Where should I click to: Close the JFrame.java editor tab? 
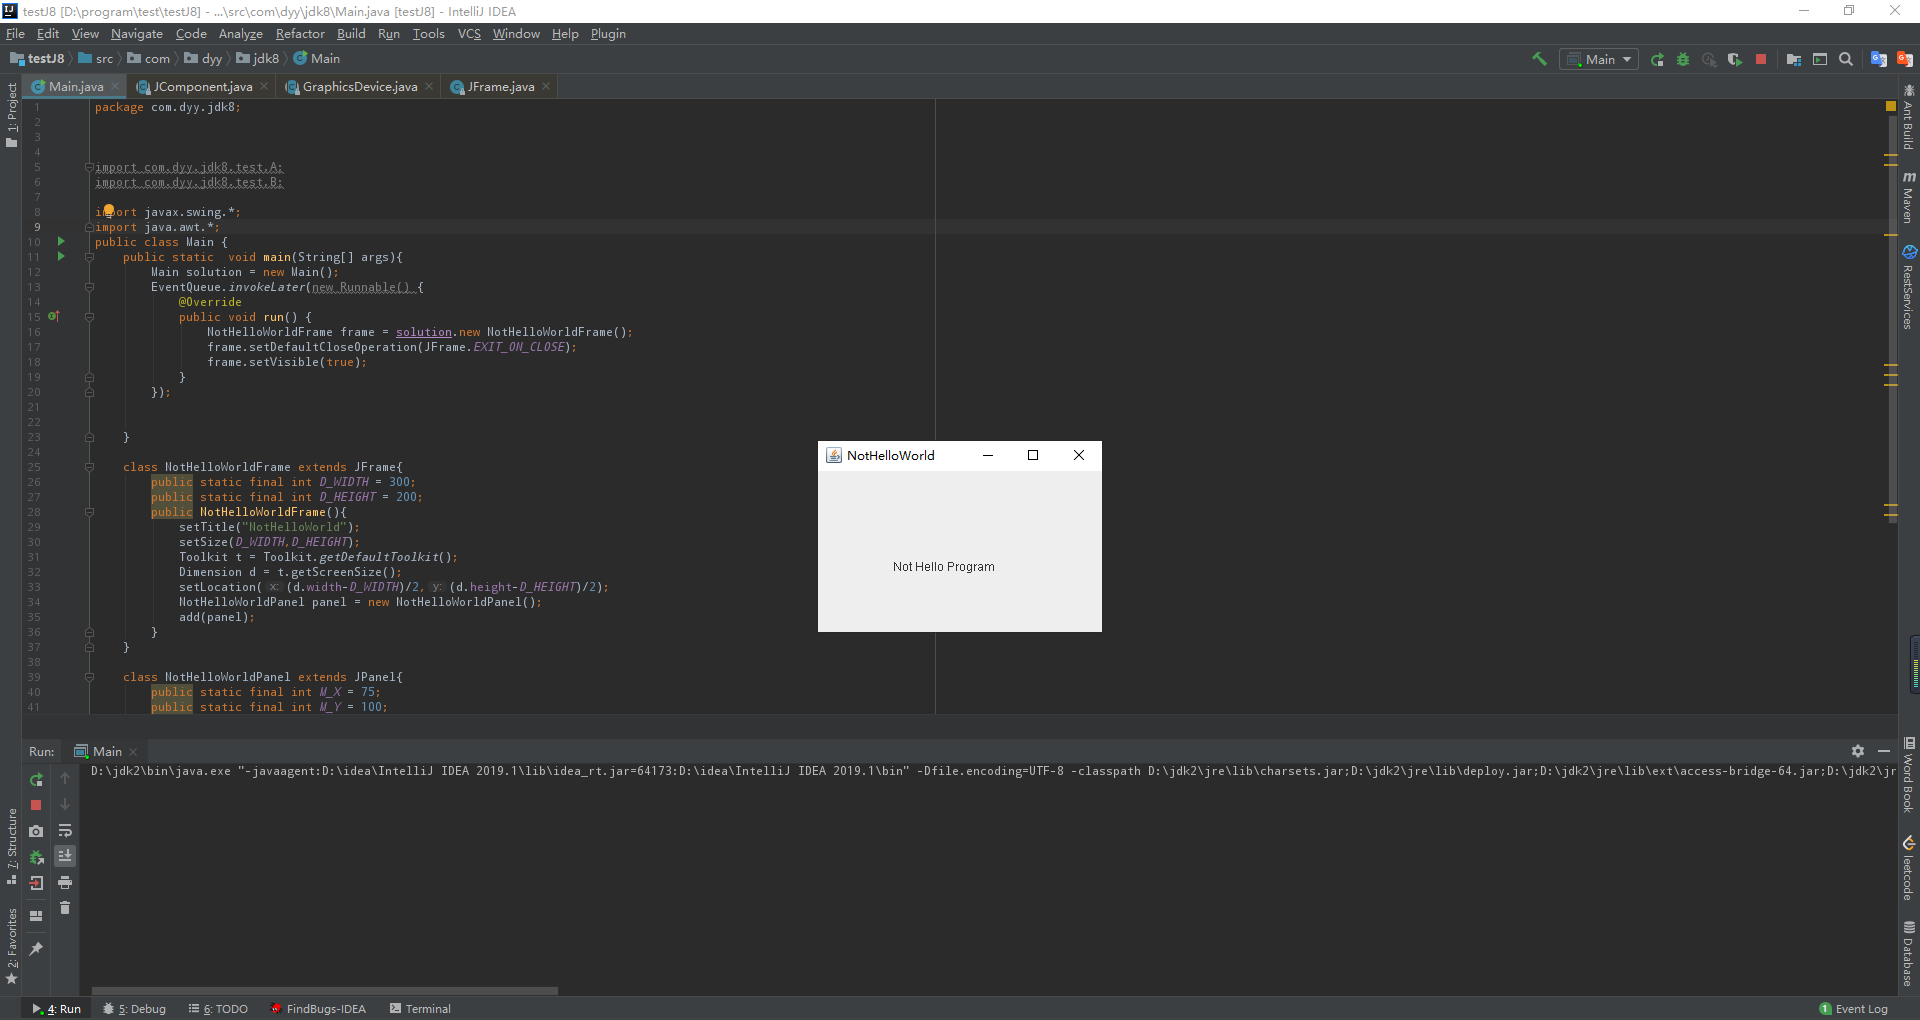coord(546,87)
